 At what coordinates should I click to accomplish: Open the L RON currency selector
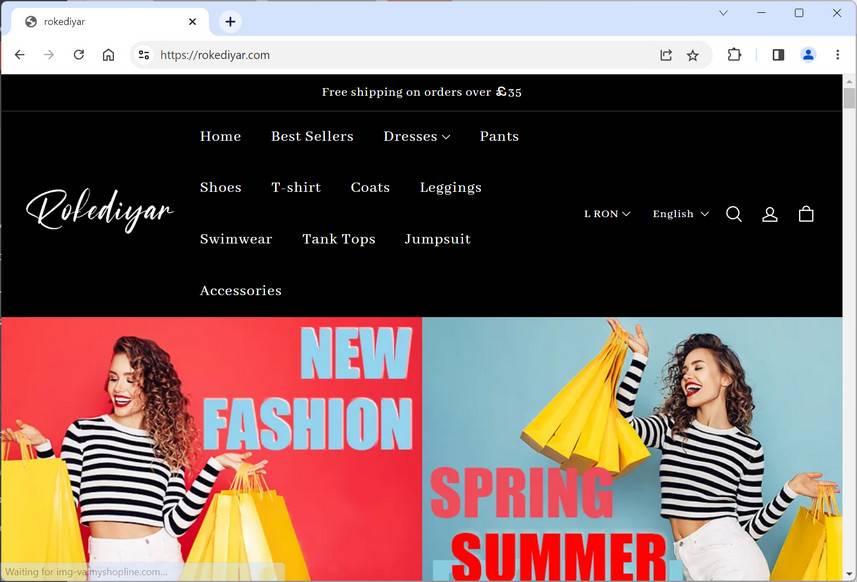(606, 213)
